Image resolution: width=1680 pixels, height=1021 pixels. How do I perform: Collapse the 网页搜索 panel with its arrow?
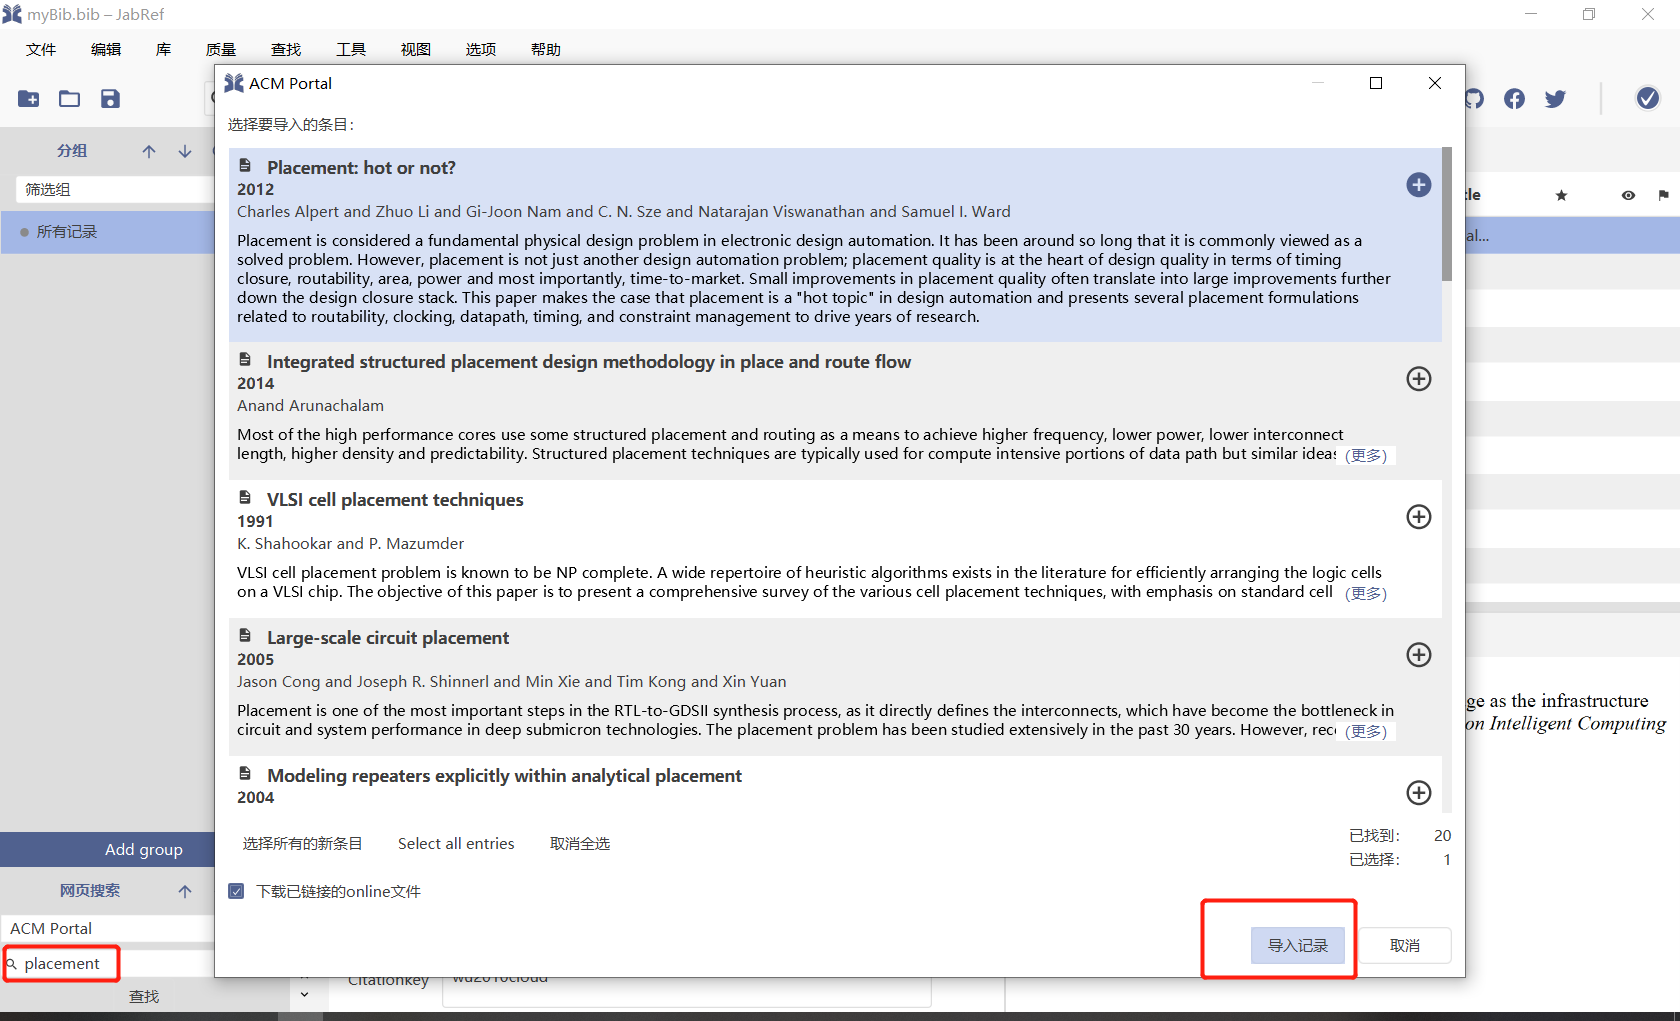click(x=185, y=891)
